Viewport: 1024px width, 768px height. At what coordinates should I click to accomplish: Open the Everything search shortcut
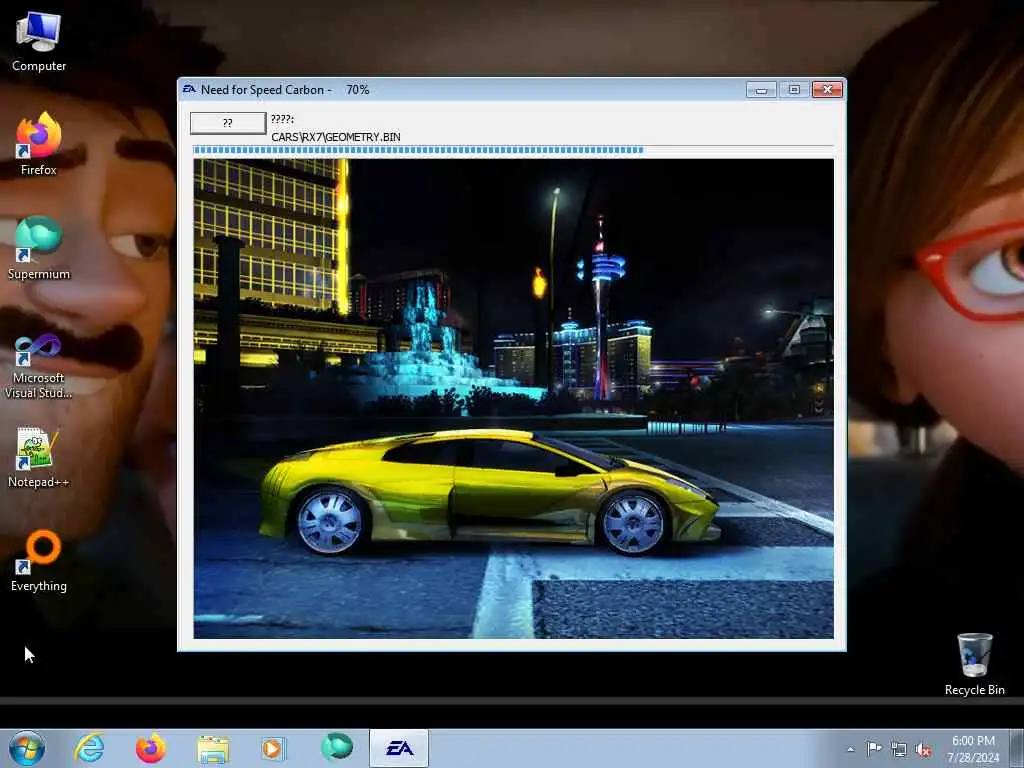pos(39,560)
